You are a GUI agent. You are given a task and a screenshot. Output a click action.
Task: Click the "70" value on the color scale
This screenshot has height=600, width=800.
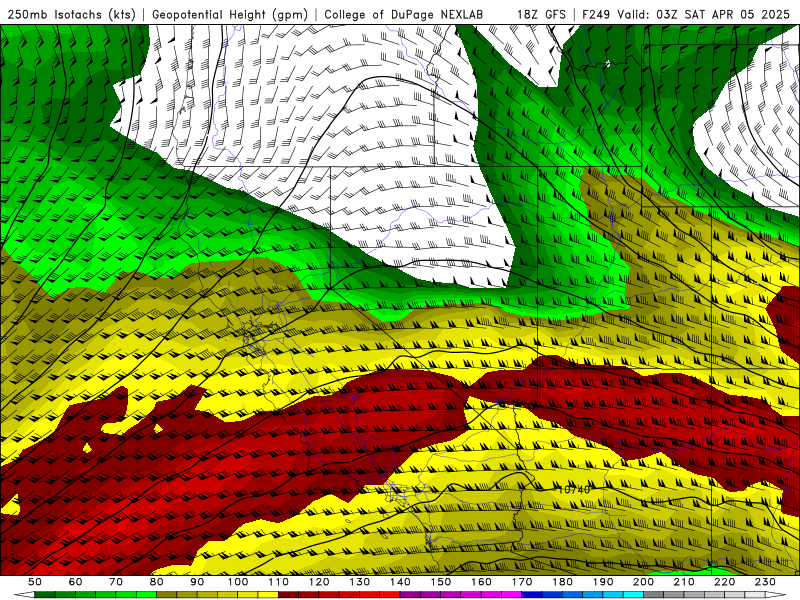click(x=116, y=582)
